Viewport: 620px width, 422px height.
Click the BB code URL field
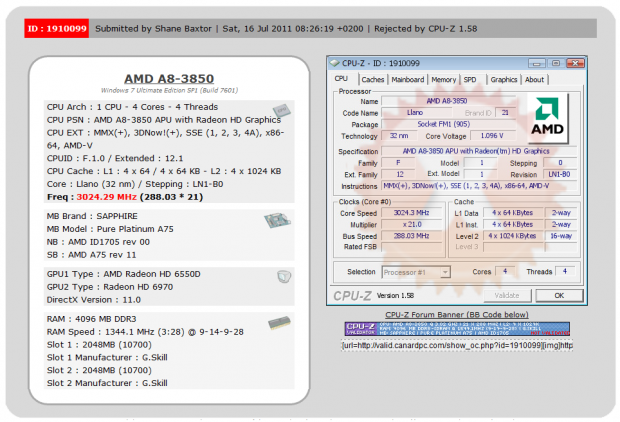click(457, 345)
